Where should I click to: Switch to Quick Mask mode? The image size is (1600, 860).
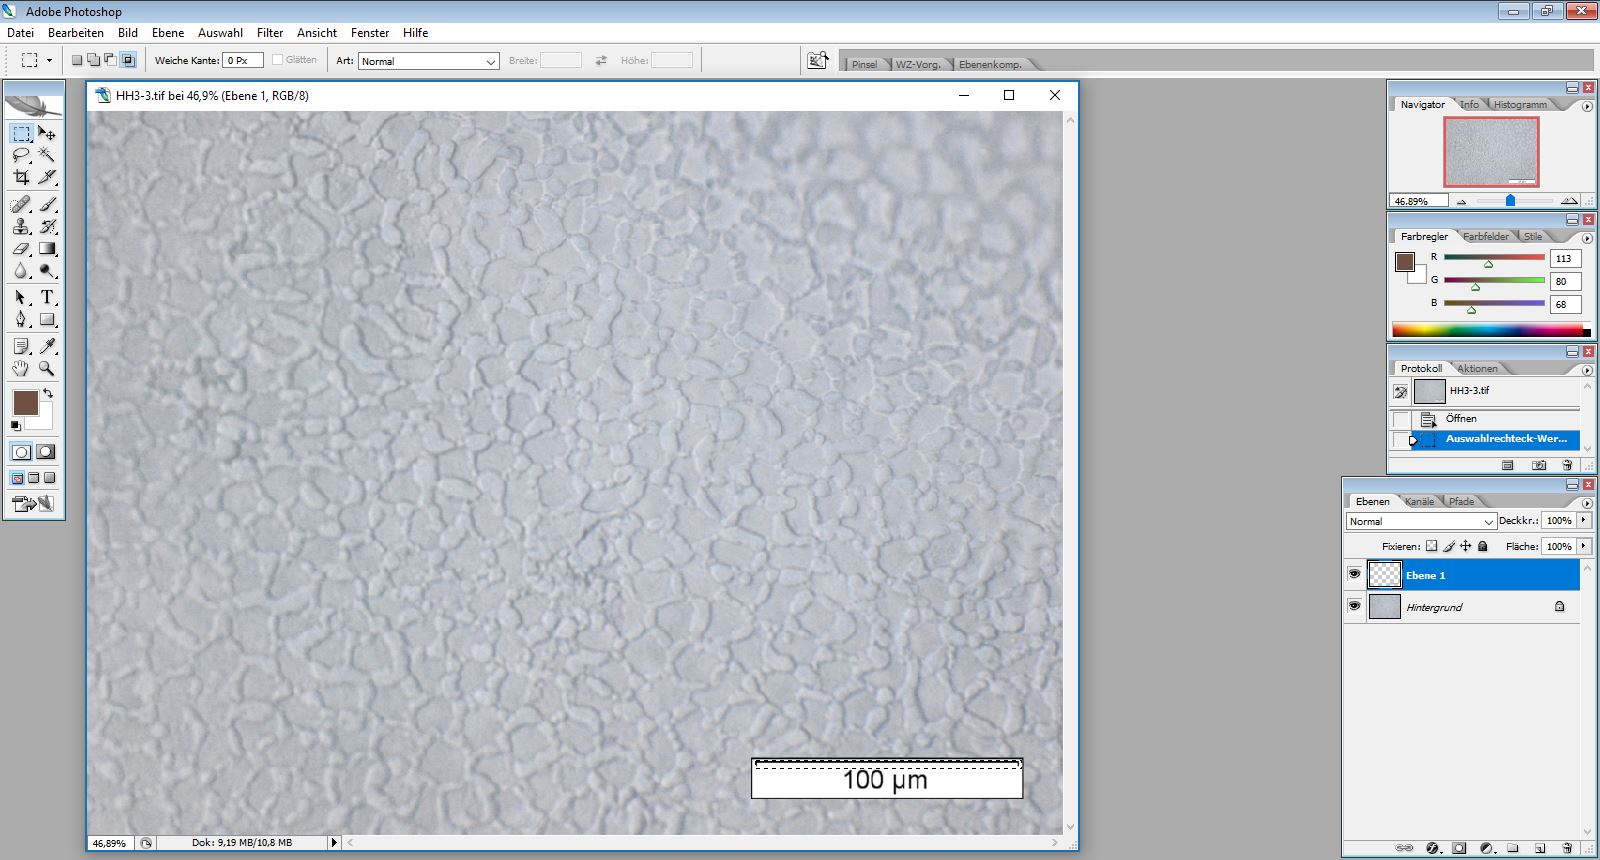(x=45, y=452)
